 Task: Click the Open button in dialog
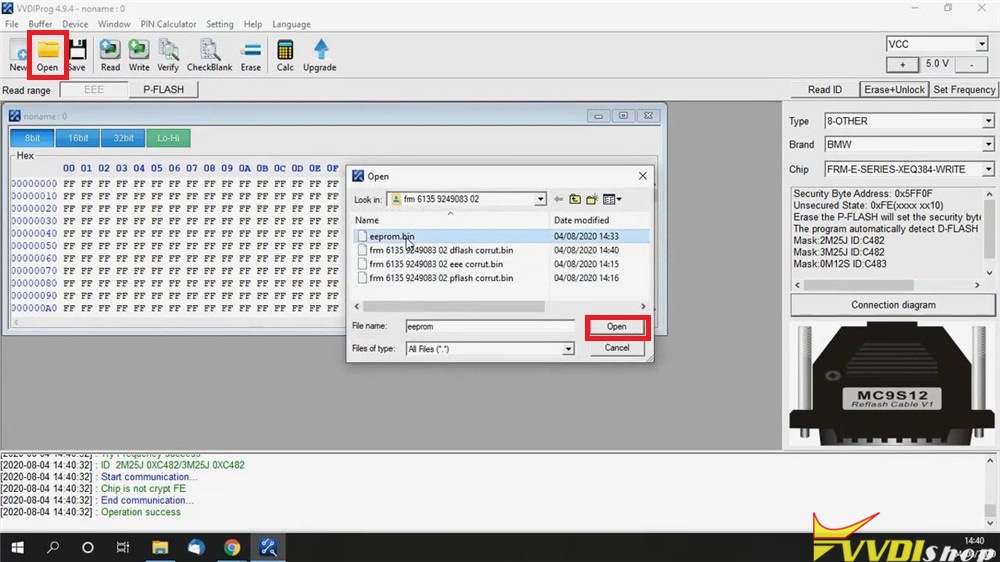pyautogui.click(x=617, y=327)
